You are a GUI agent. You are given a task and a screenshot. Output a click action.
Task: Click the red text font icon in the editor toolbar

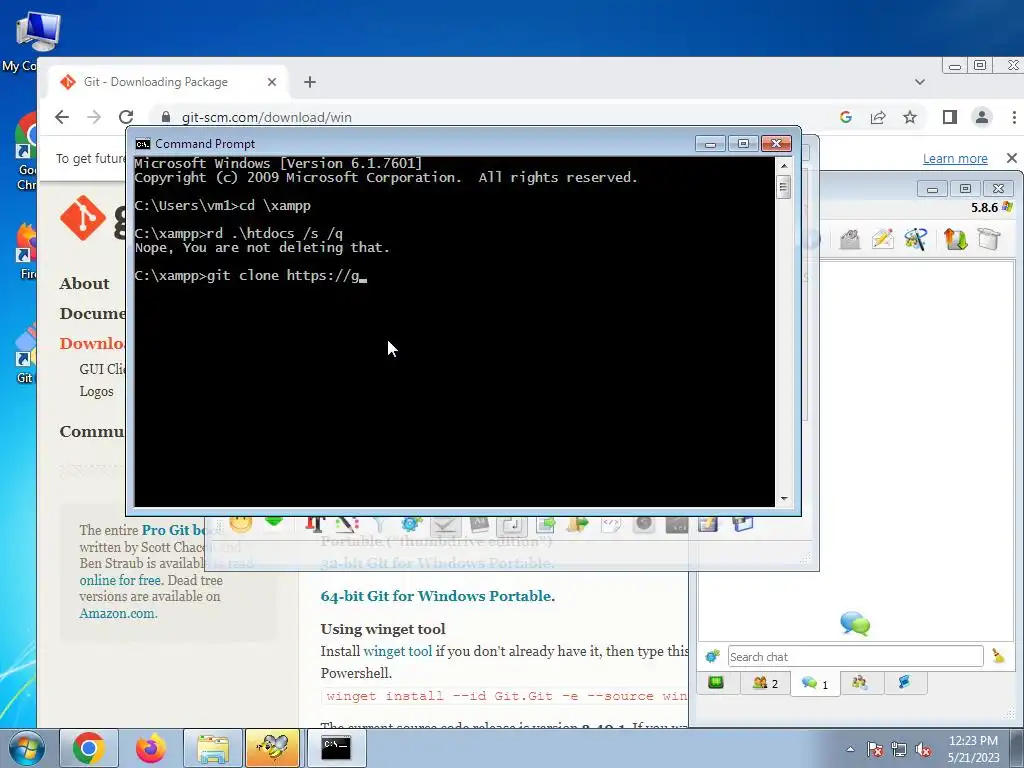point(315,522)
